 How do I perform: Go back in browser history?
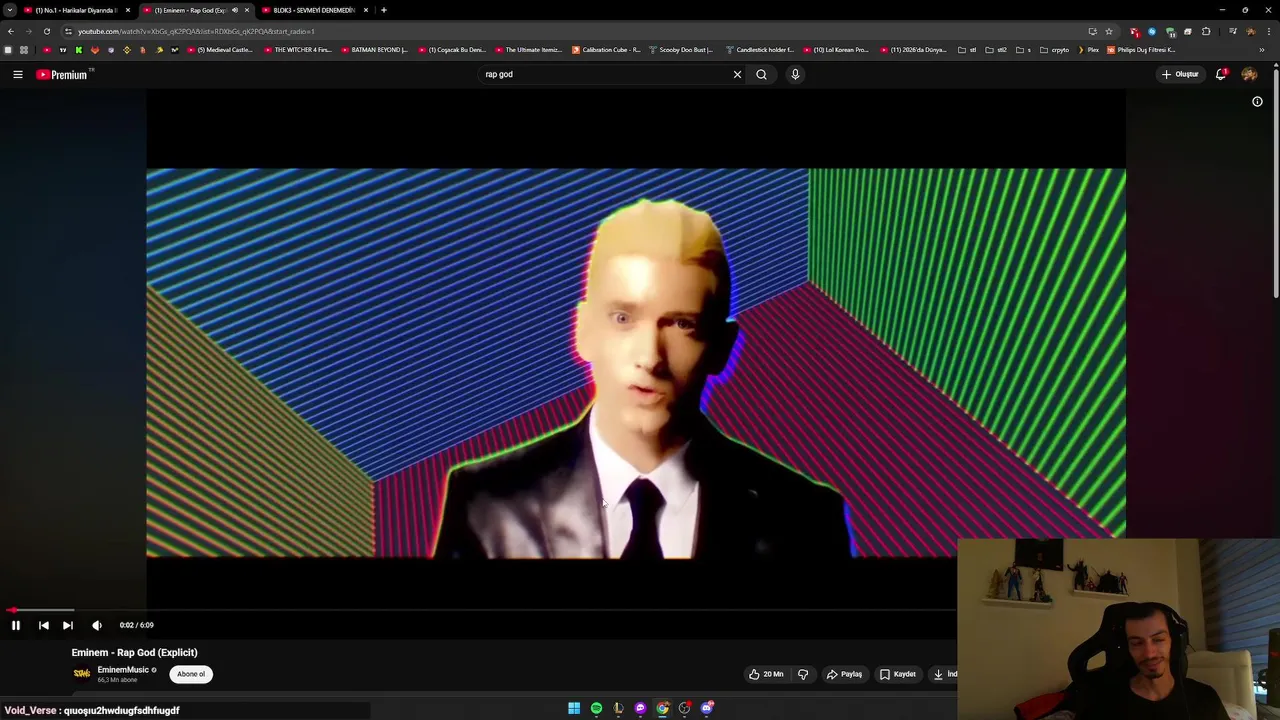pos(10,31)
